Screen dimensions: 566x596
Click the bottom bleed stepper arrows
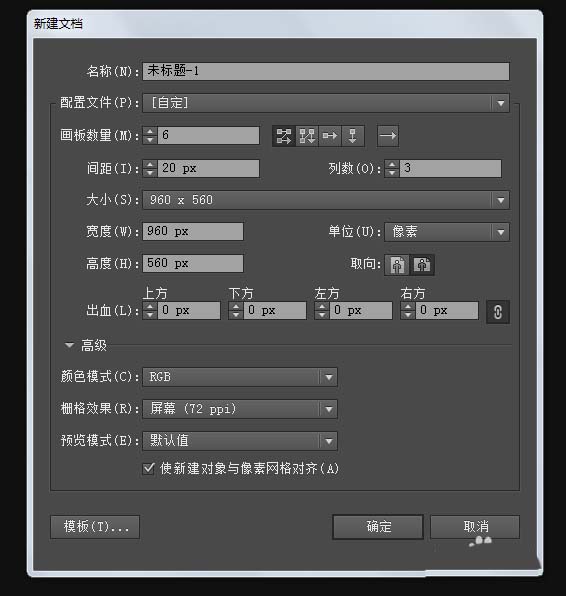(x=236, y=311)
